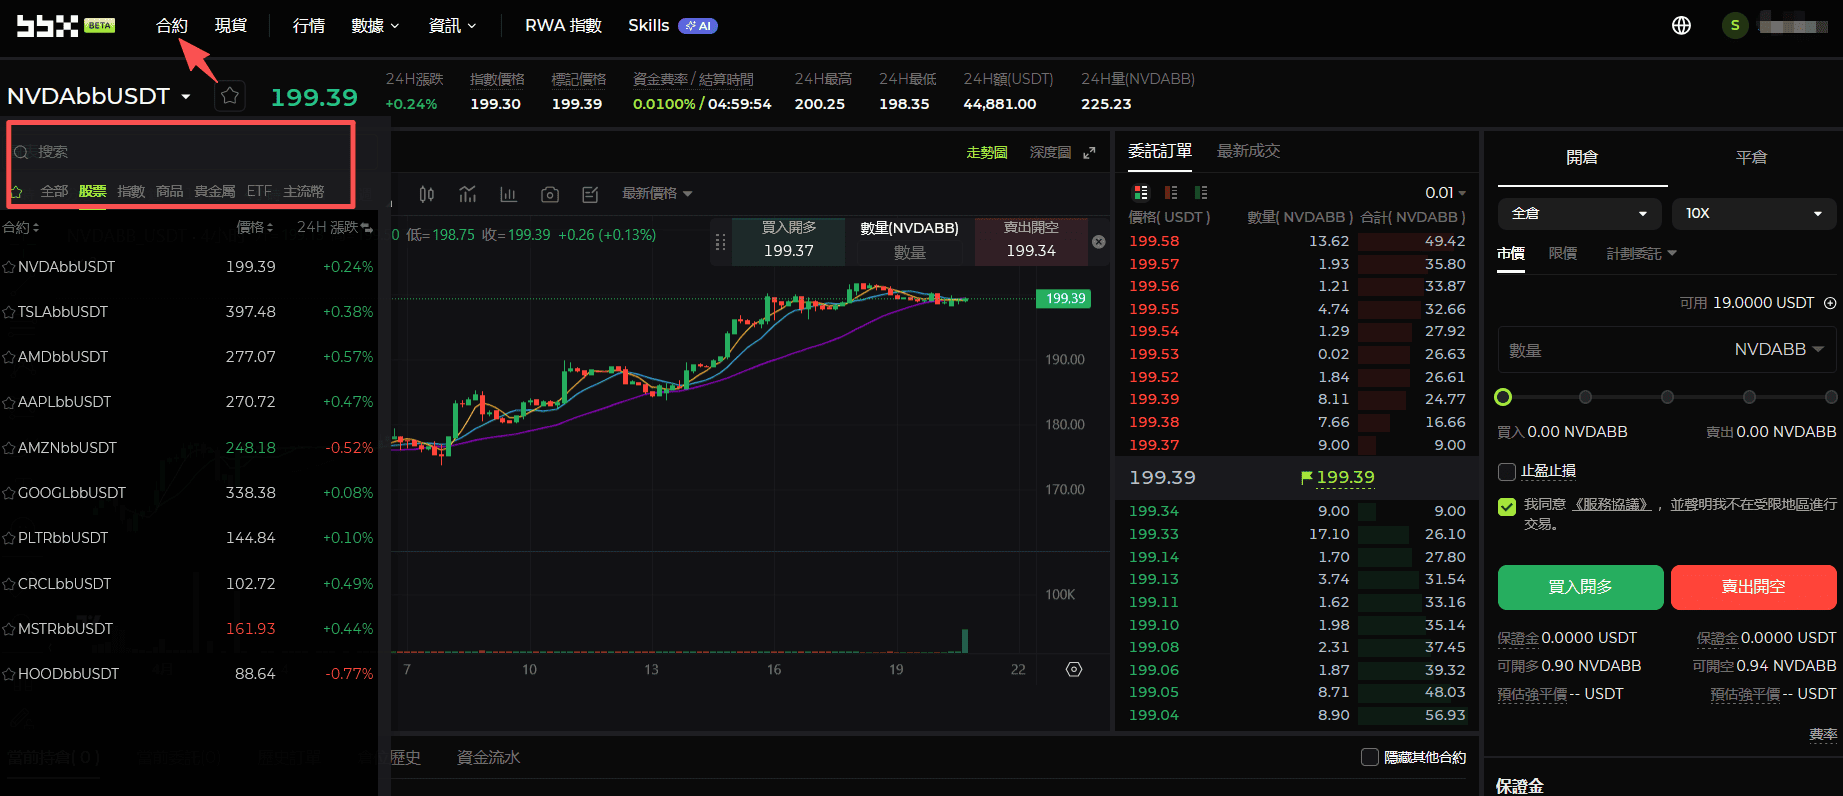
Task: Open the Skills AI menu item
Action: (672, 26)
